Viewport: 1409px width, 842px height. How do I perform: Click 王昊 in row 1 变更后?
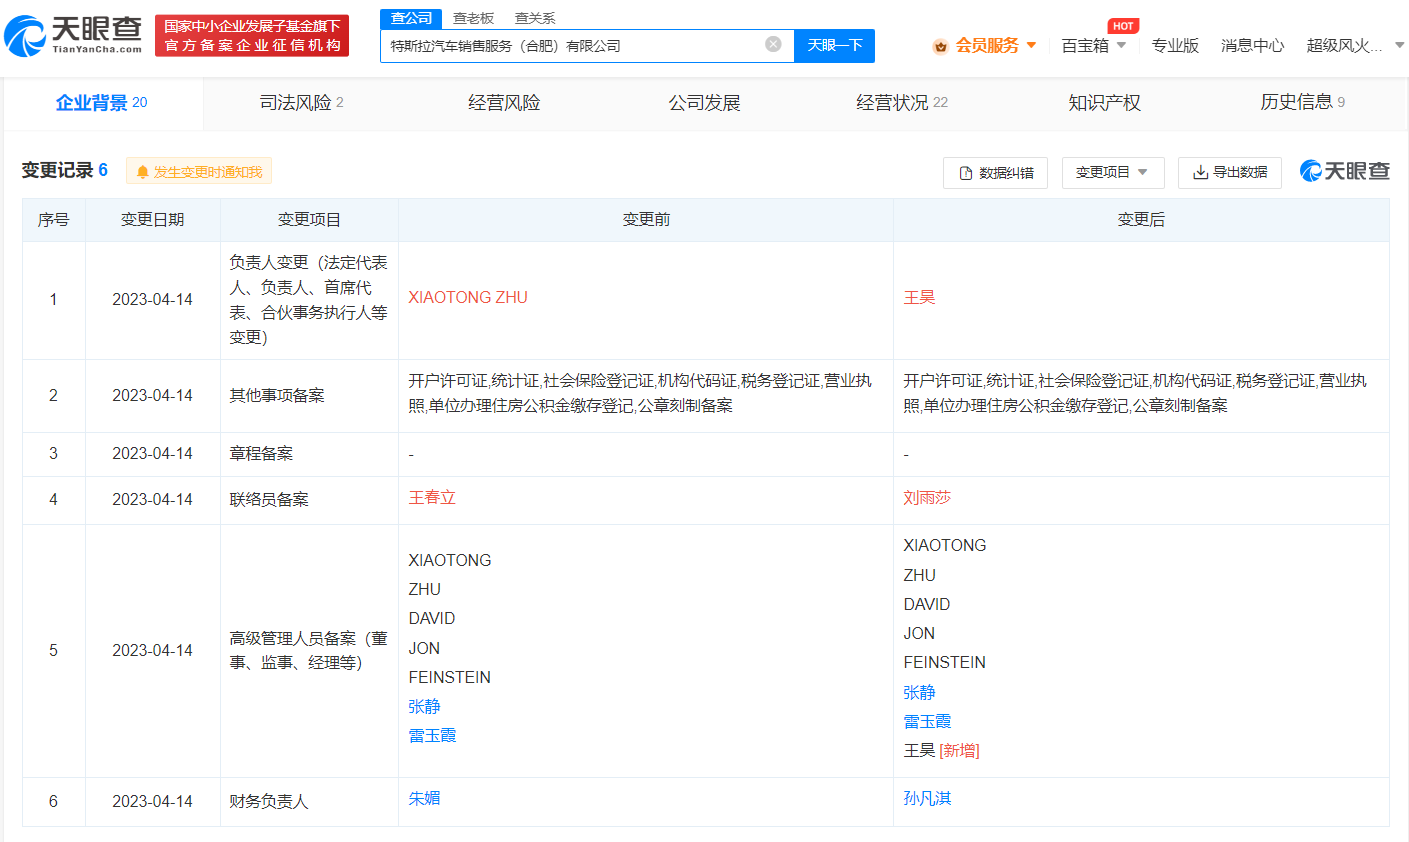pos(919,298)
